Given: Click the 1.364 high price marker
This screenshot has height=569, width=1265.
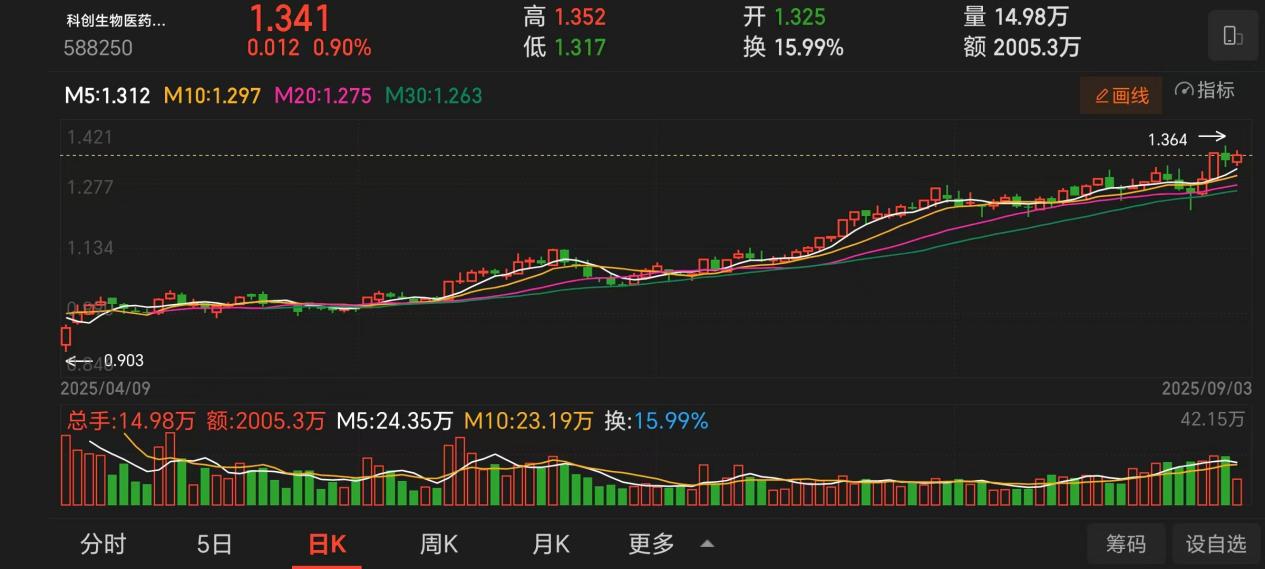Looking at the screenshot, I should [1168, 140].
